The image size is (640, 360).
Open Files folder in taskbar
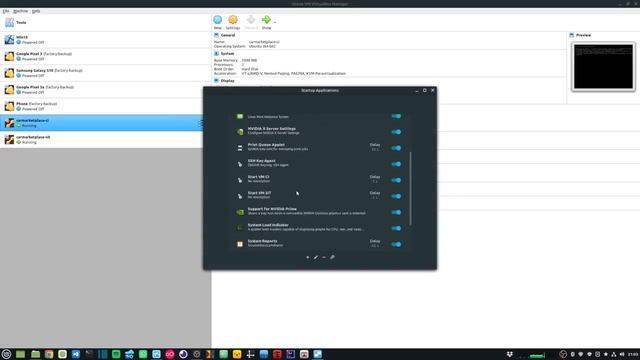pyautogui.click(x=36, y=354)
